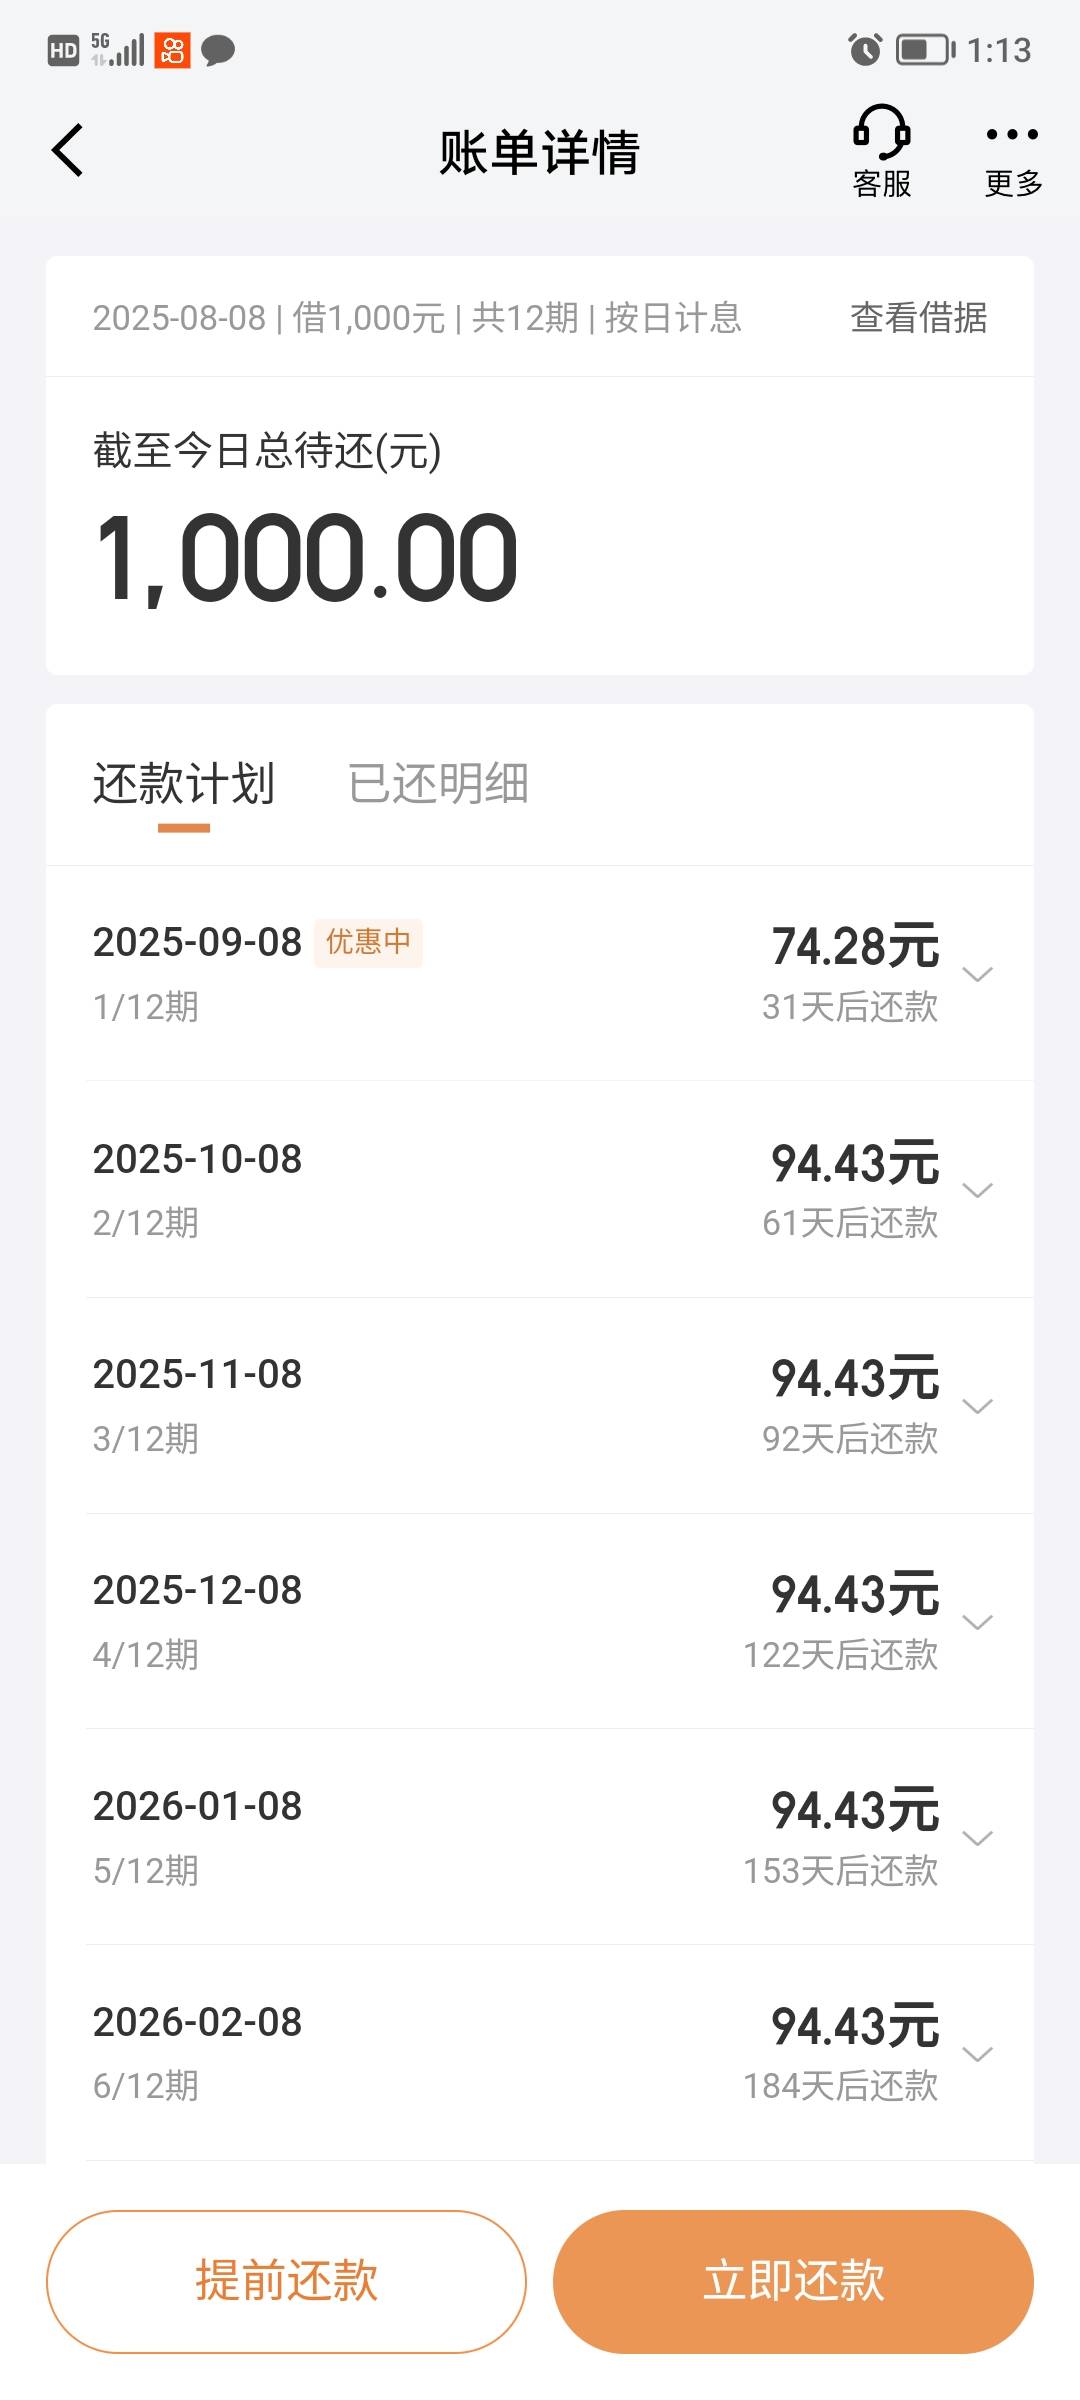
Task: Tap the battery status icon
Action: [x=925, y=49]
